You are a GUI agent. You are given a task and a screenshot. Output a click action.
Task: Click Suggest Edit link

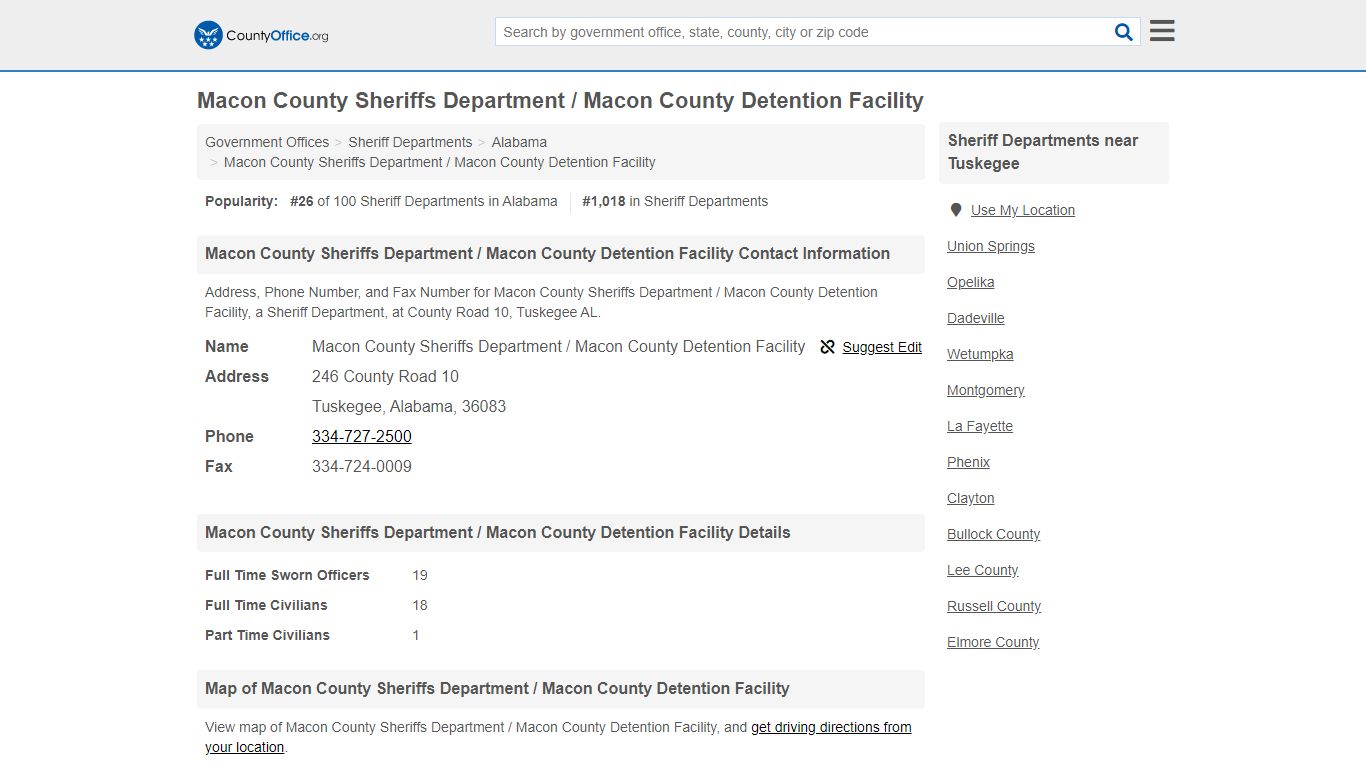(x=882, y=347)
